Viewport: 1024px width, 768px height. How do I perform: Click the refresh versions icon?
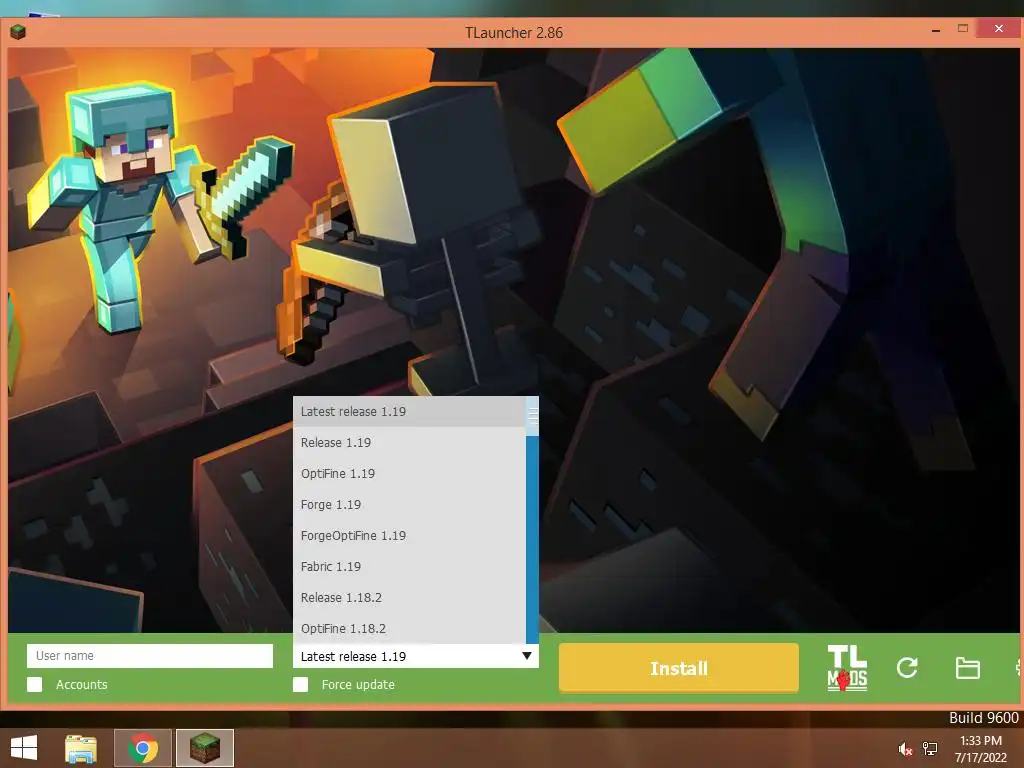tap(907, 667)
